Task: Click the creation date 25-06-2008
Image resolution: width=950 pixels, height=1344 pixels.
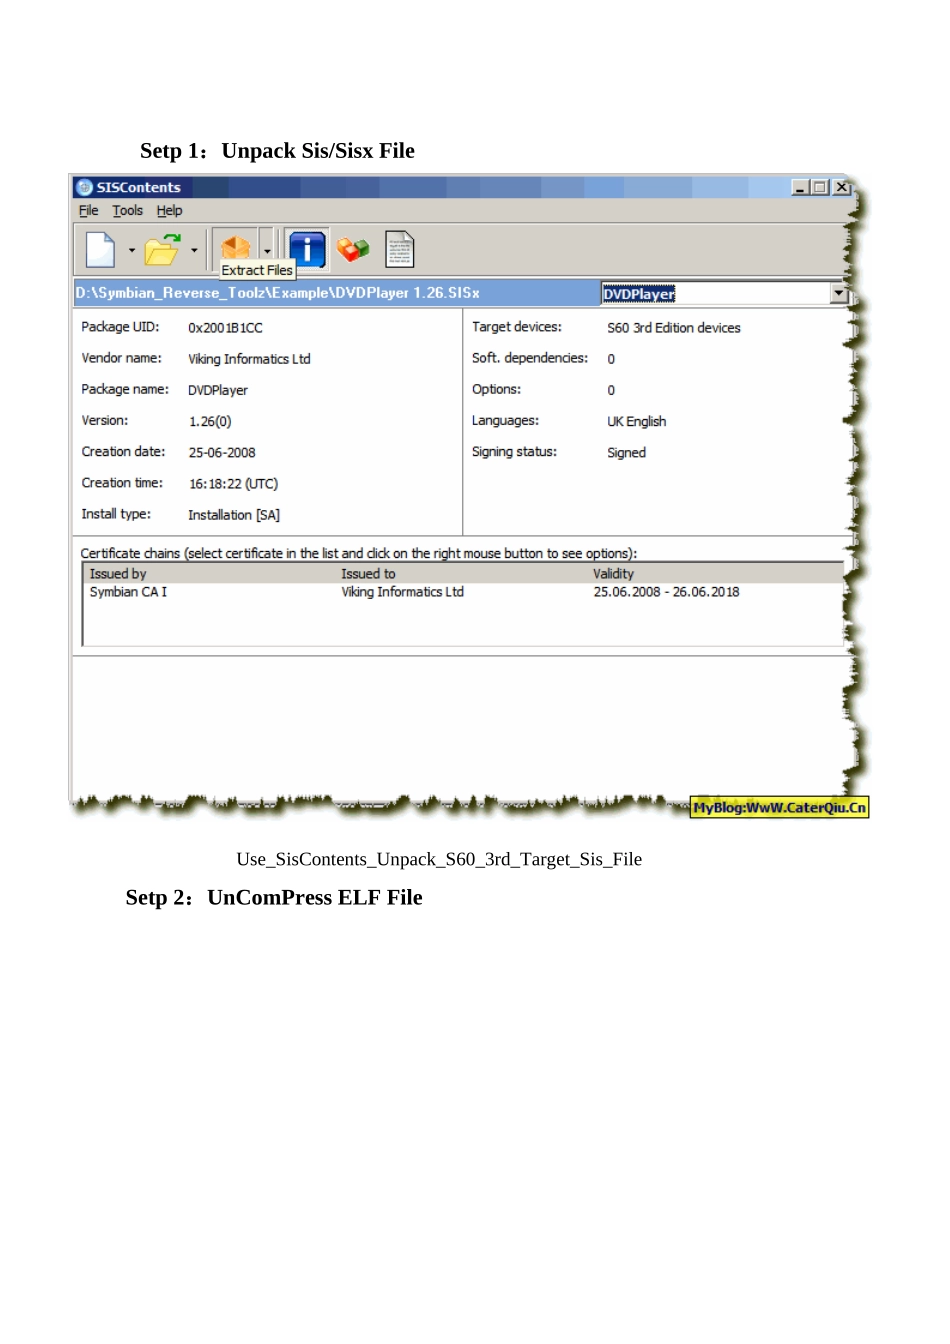Action: (x=222, y=453)
